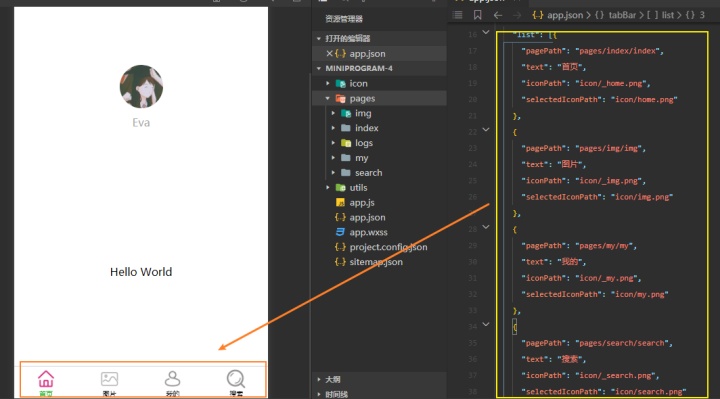Open the app.wxss stylesheet file
720x399 pixels.
pos(368,232)
